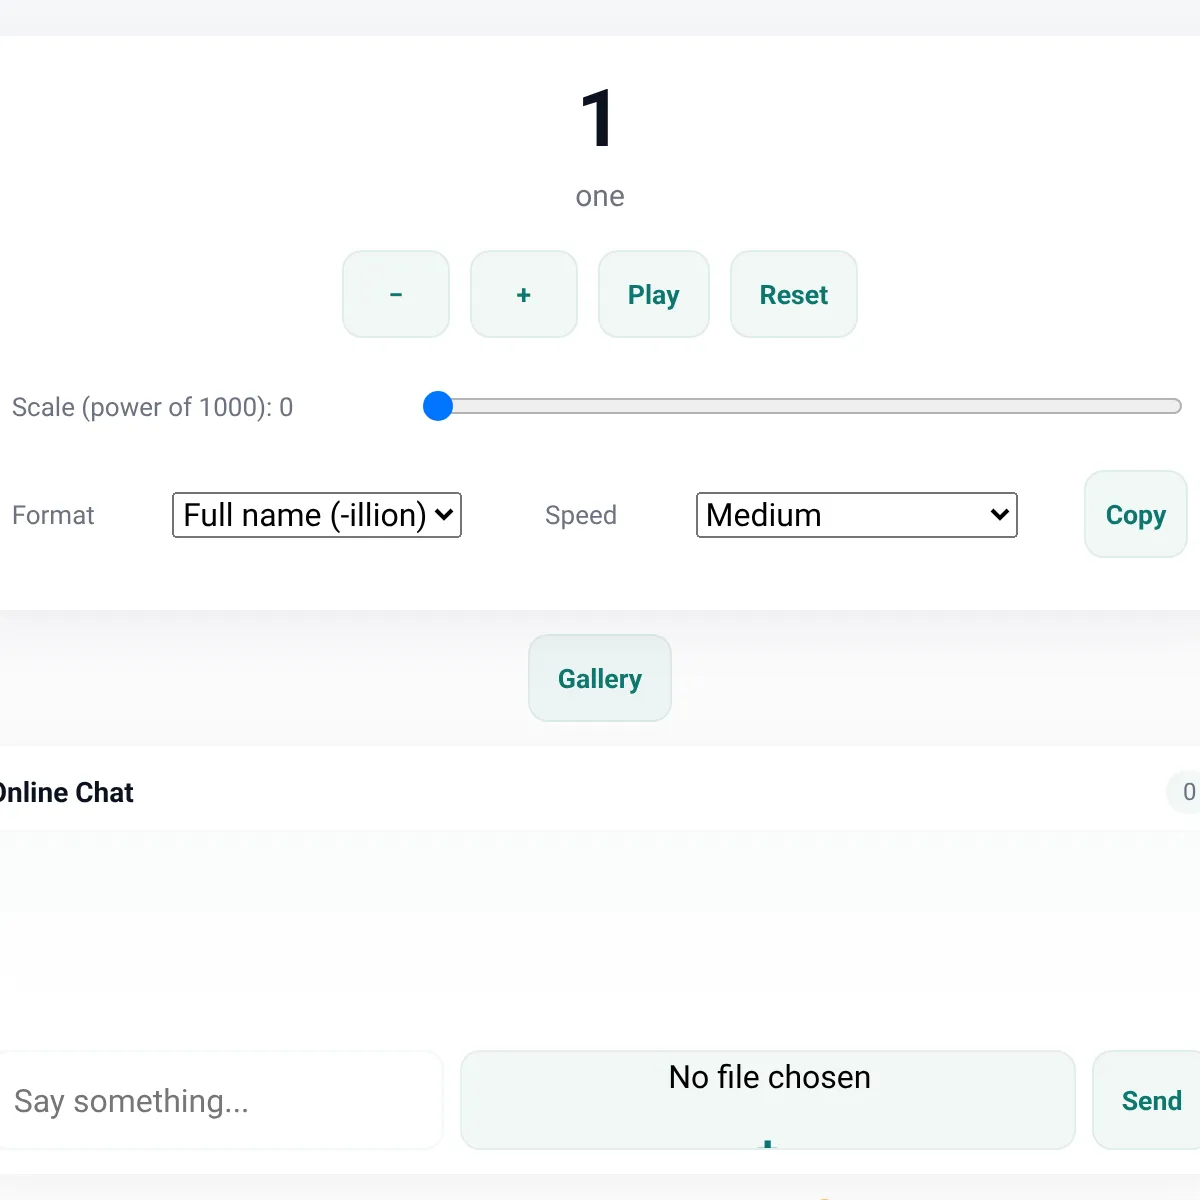The image size is (1200, 1200).
Task: Expand the Speed dropdown set to Medium
Action: point(856,515)
